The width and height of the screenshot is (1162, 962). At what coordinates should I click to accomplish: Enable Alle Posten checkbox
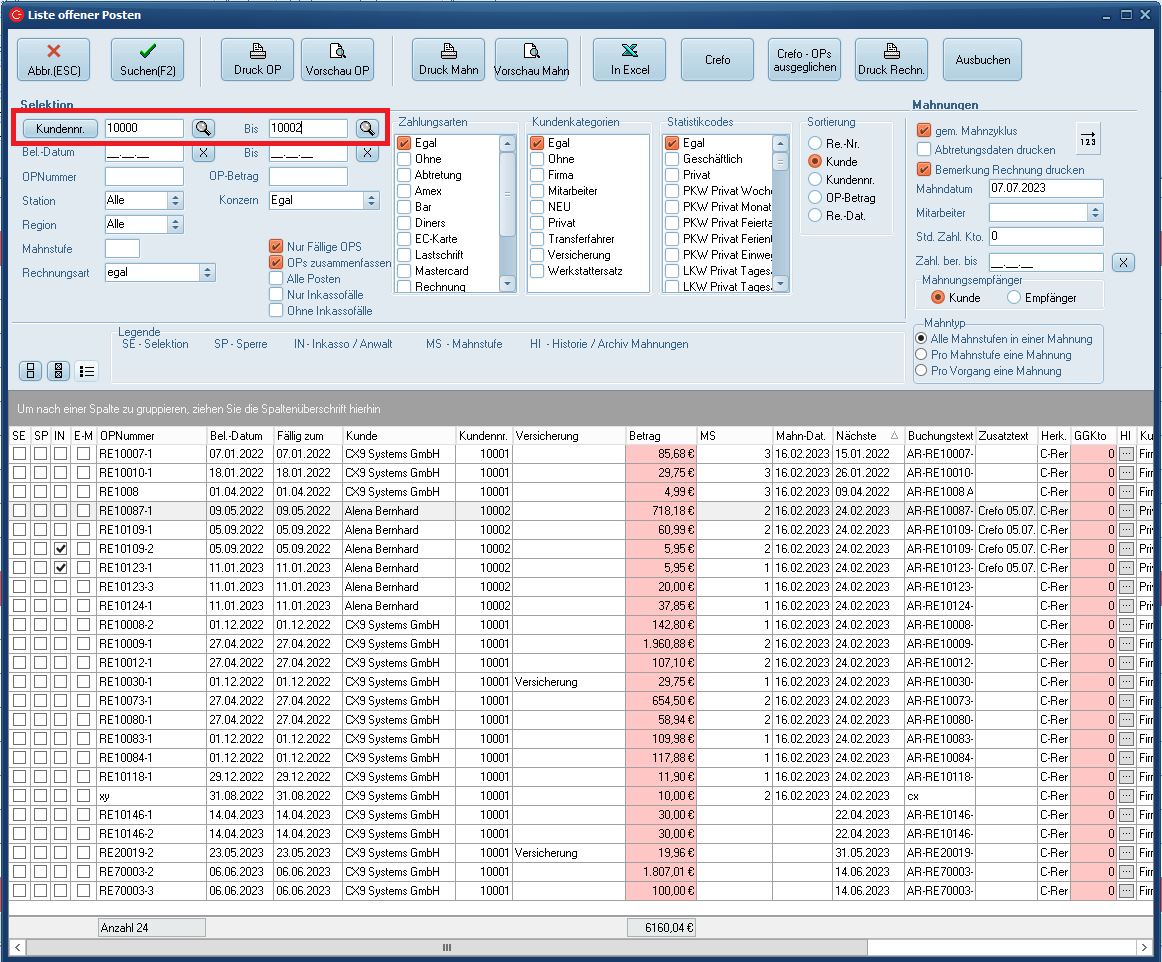coord(276,279)
